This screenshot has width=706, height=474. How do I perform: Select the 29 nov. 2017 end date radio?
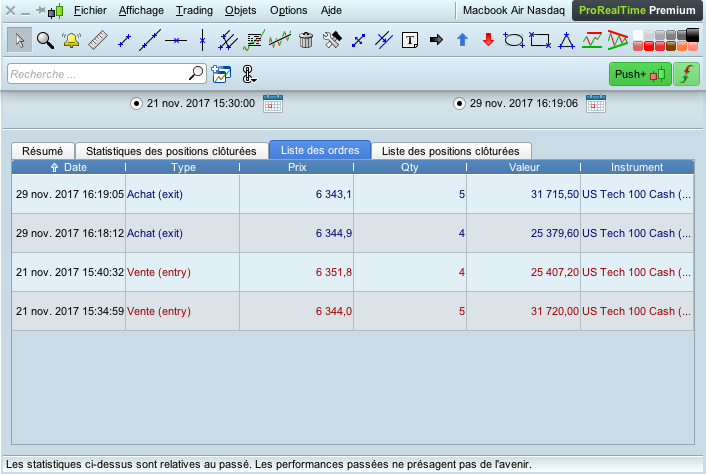pos(459,104)
